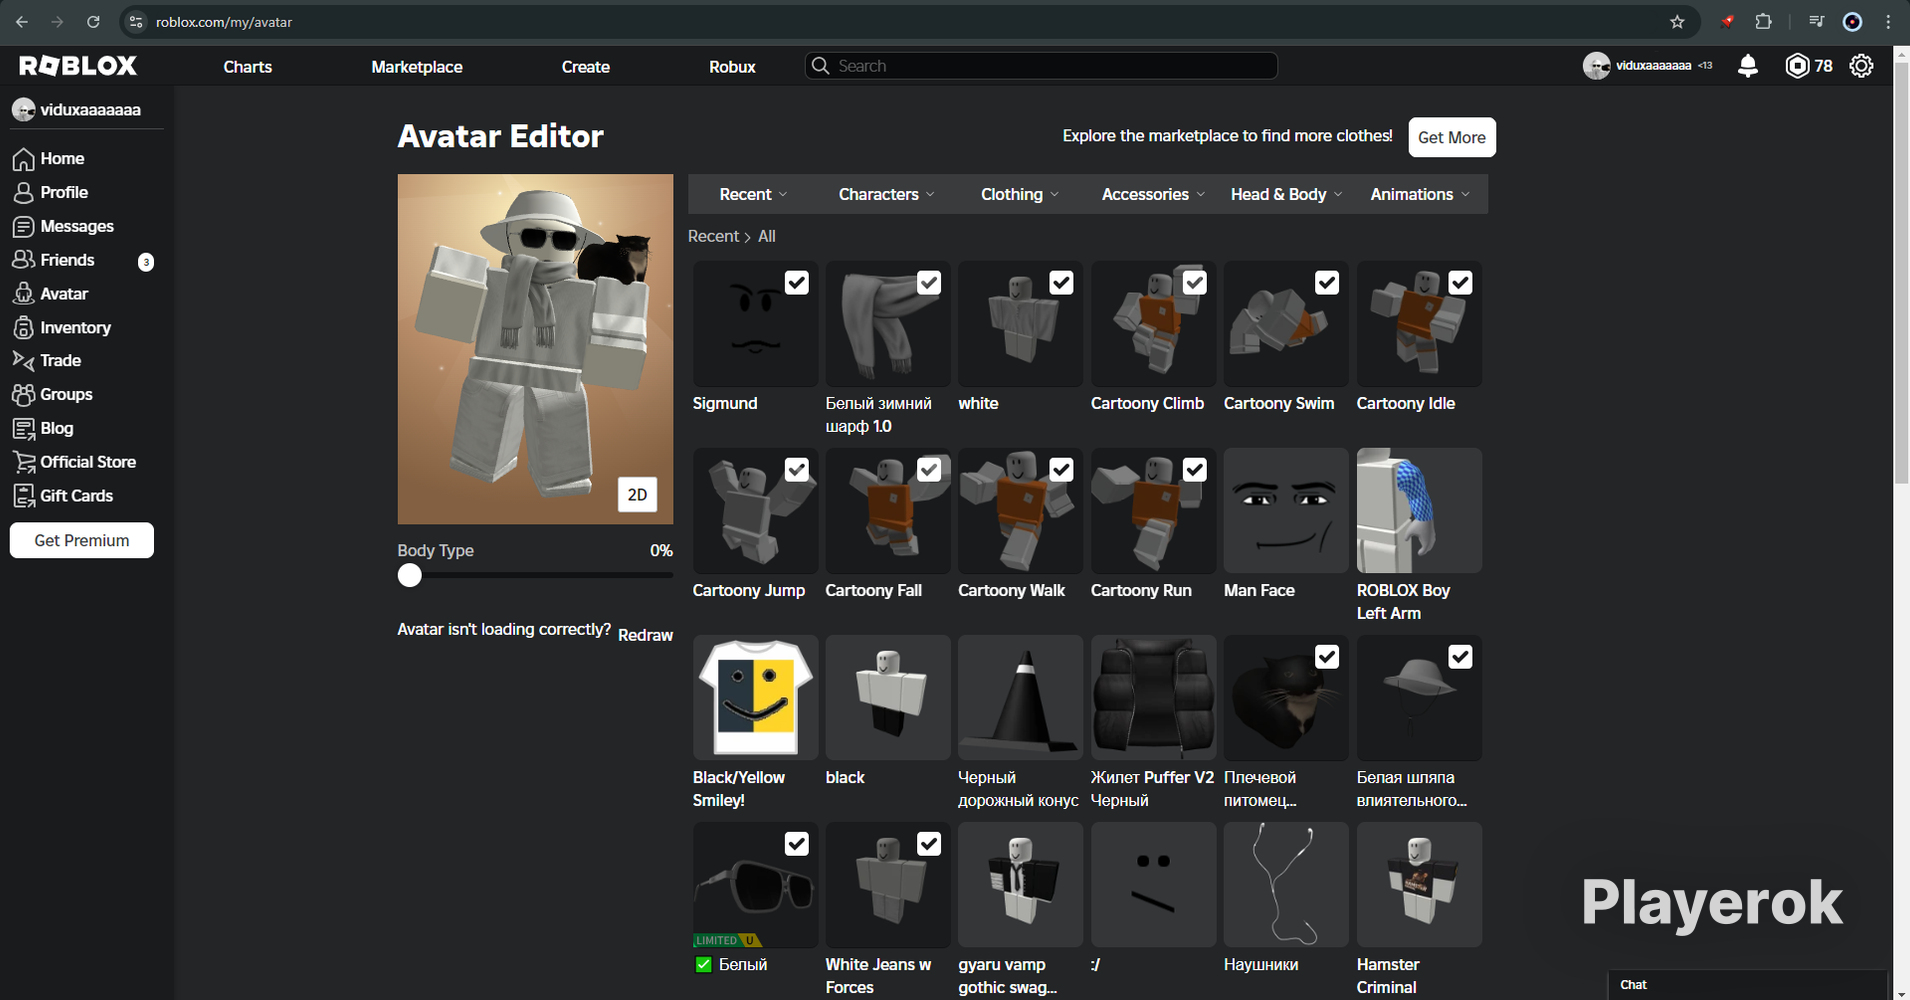Click the Search input field
This screenshot has width=1910, height=1000.
[1041, 66]
